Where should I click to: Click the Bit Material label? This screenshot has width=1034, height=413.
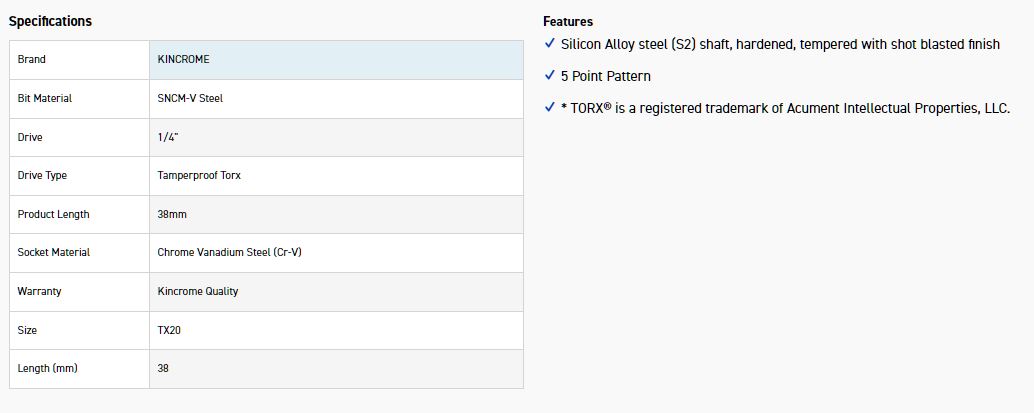[45, 99]
